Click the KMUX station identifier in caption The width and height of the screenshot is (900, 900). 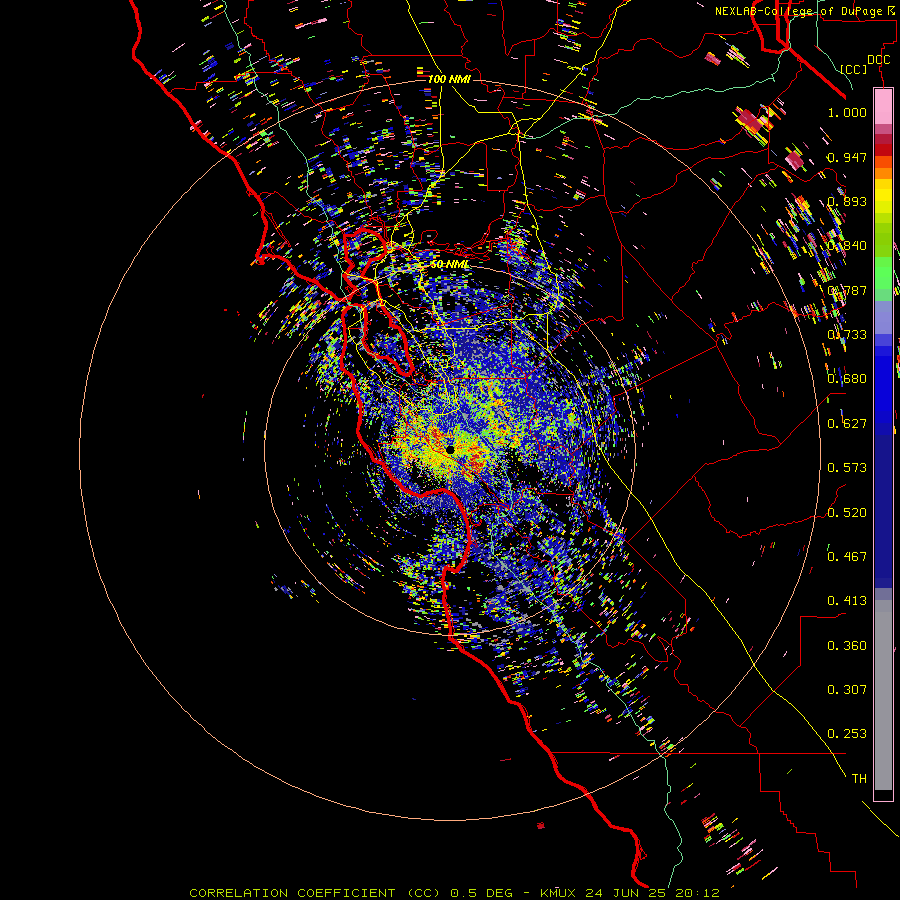point(557,893)
